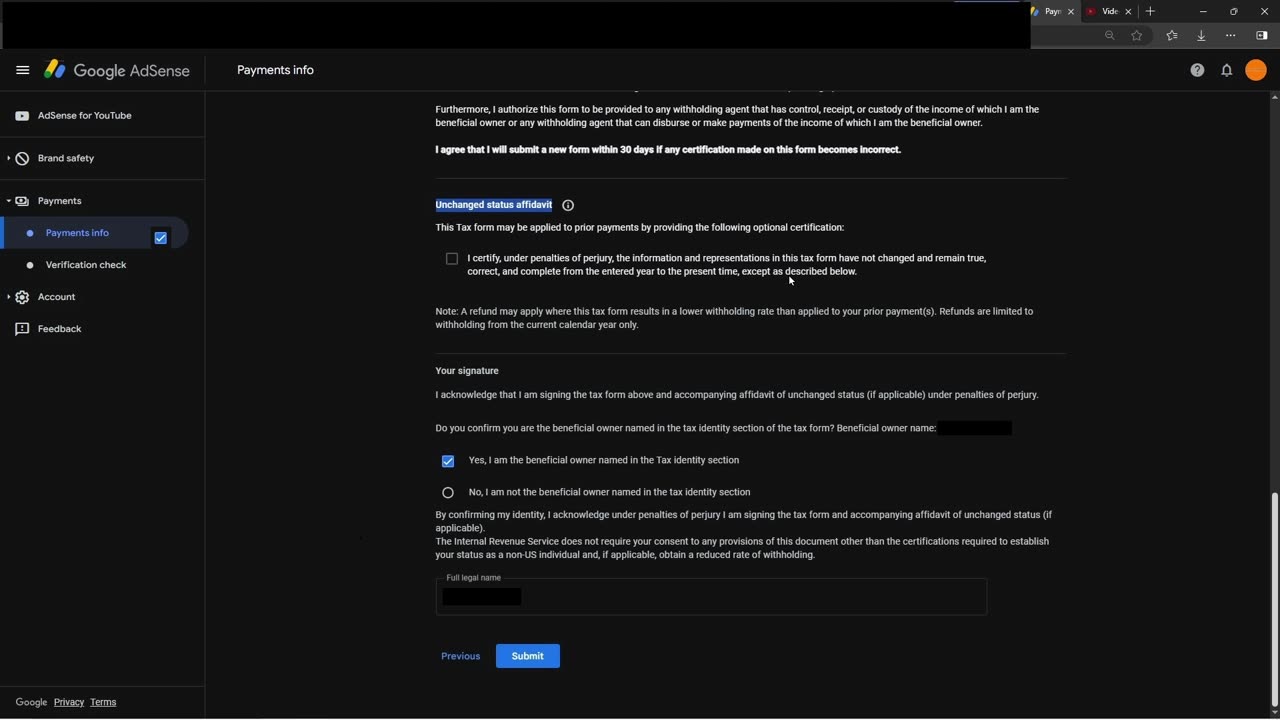This screenshot has width=1280, height=720.
Task: Switch to the YouTube Video tab
Action: point(1110,12)
